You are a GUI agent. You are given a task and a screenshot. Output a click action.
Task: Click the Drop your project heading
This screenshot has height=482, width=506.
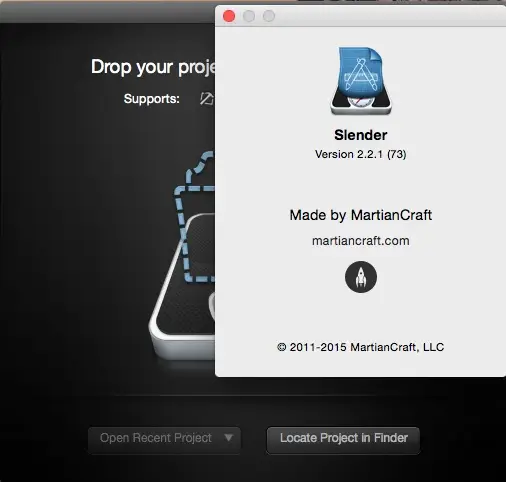[x=153, y=67]
